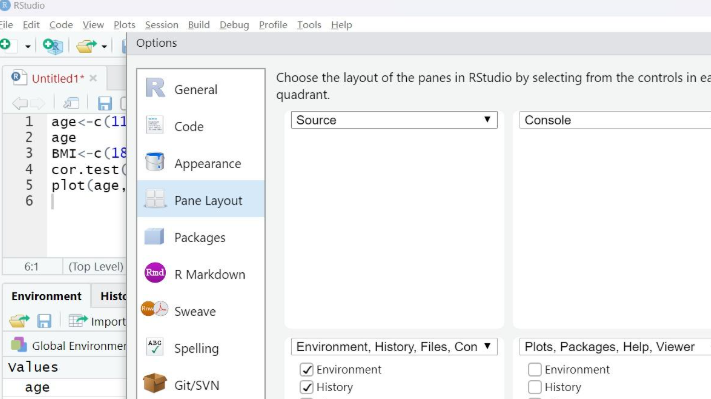Screen dimensions: 711x399
Task: Expand the open file recent dropdown arrow
Action: (104, 46)
